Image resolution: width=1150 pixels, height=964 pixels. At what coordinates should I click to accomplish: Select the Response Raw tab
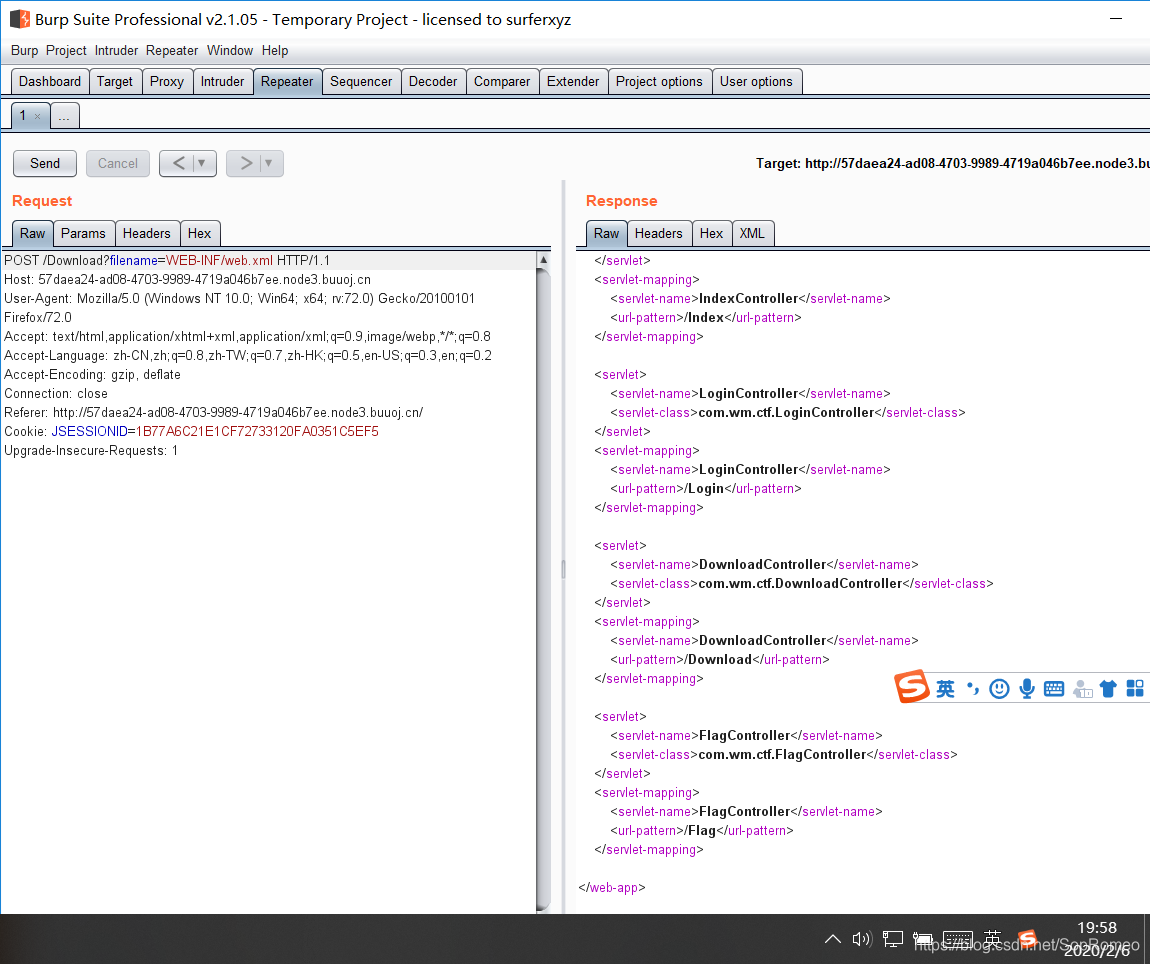606,233
